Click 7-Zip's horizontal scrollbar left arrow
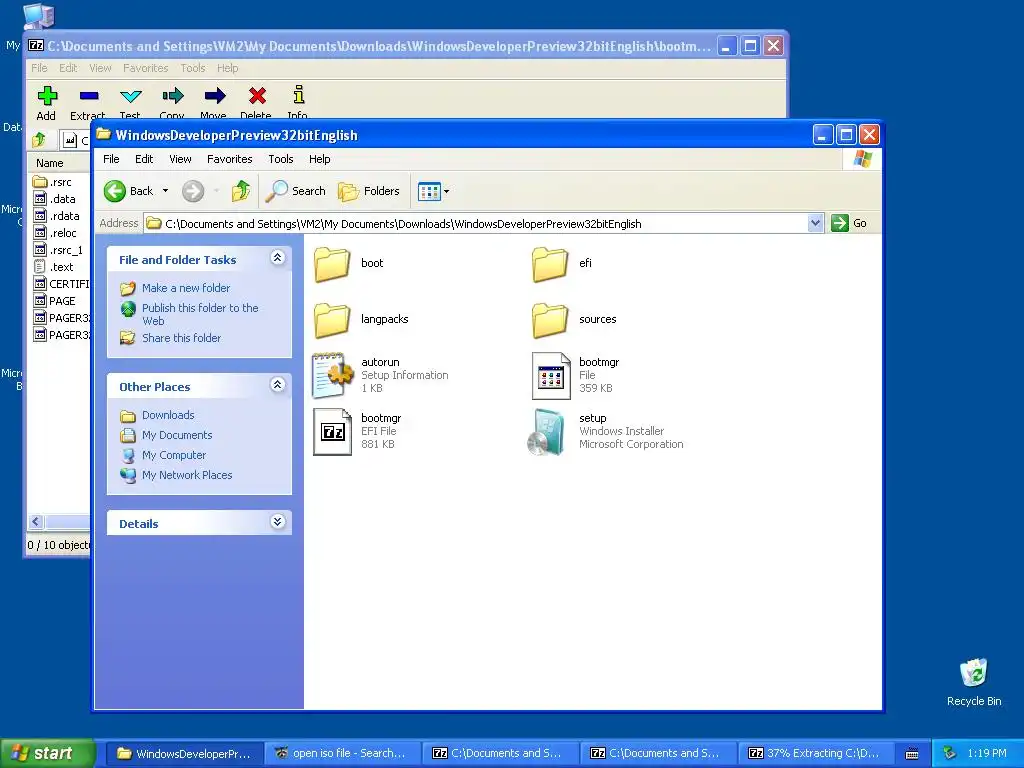 coord(36,522)
